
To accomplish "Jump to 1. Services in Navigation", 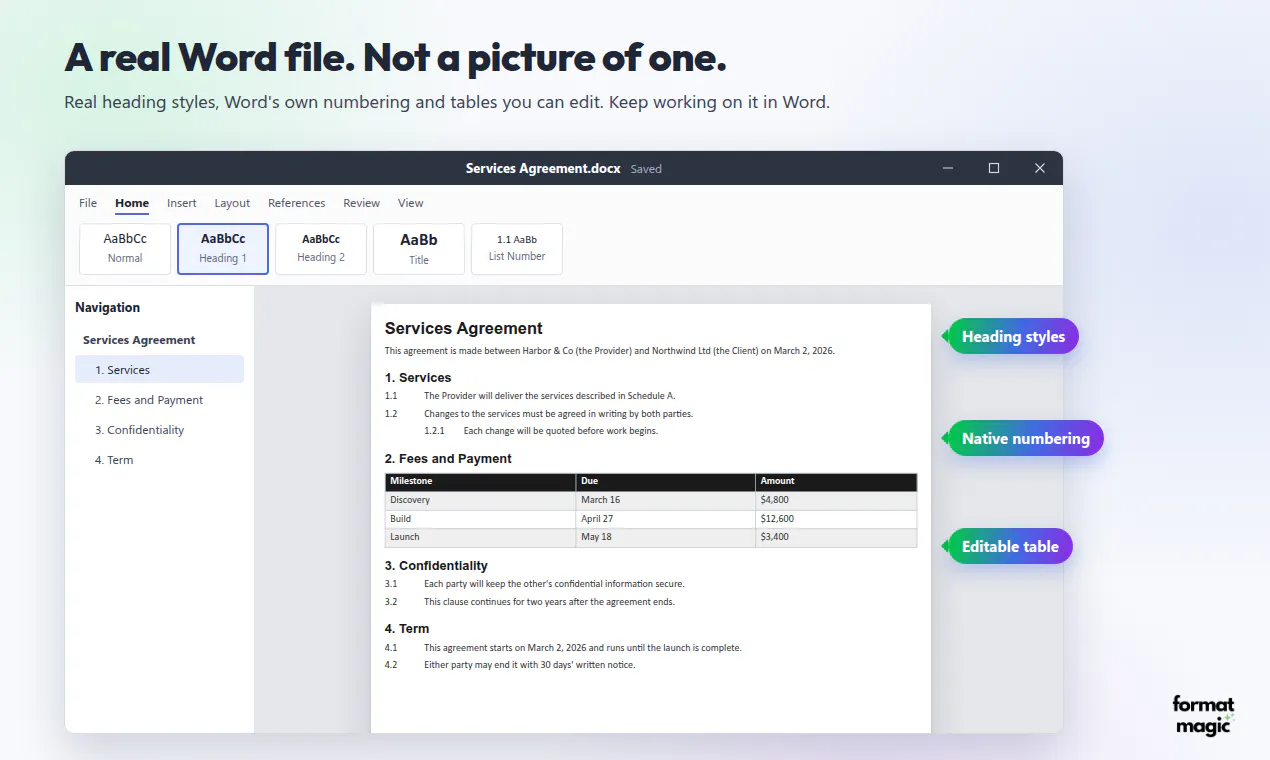I will 159,370.
